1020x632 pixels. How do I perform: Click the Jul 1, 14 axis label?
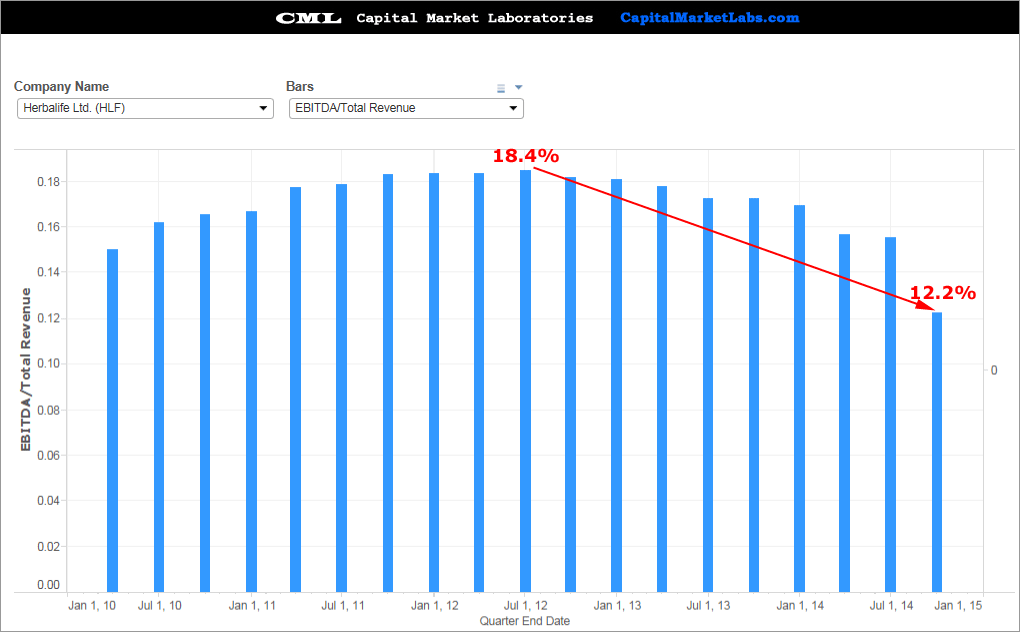[x=891, y=605]
